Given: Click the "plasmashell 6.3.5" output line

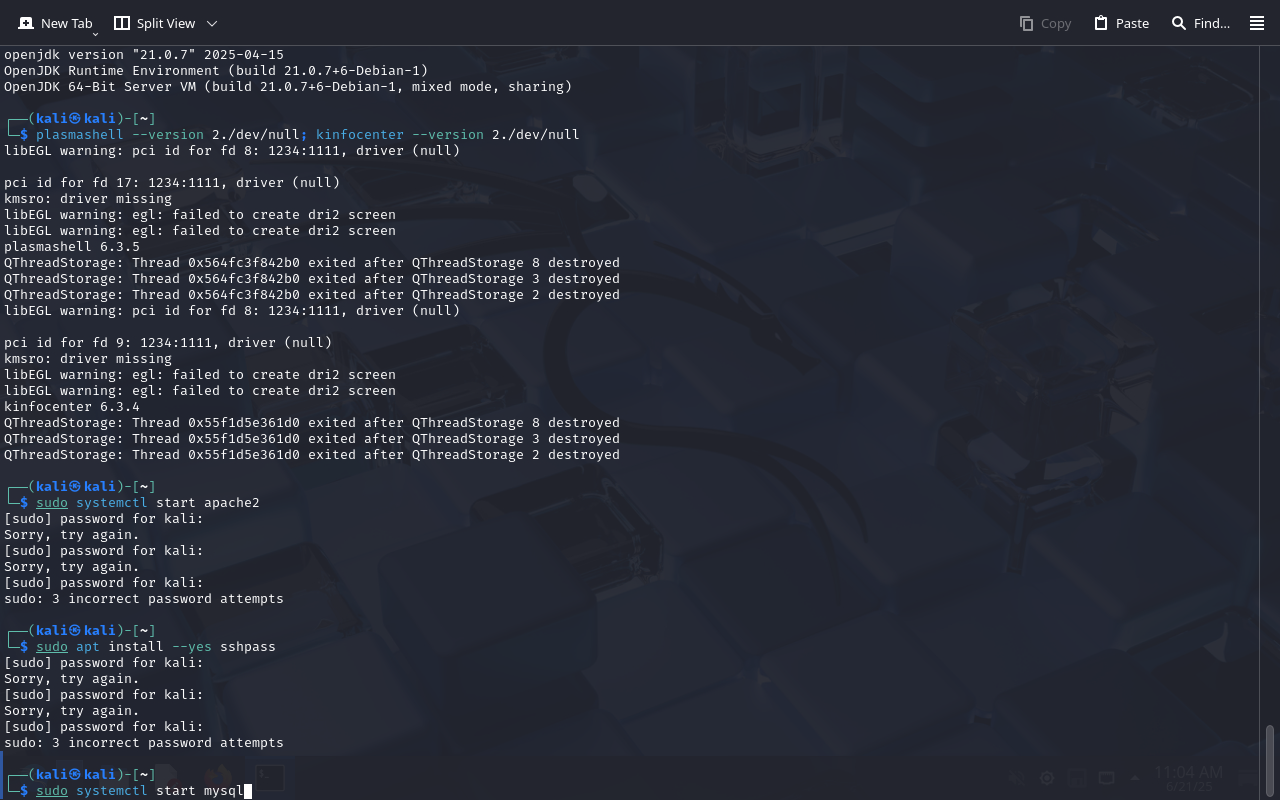Looking at the screenshot, I should coord(72,247).
